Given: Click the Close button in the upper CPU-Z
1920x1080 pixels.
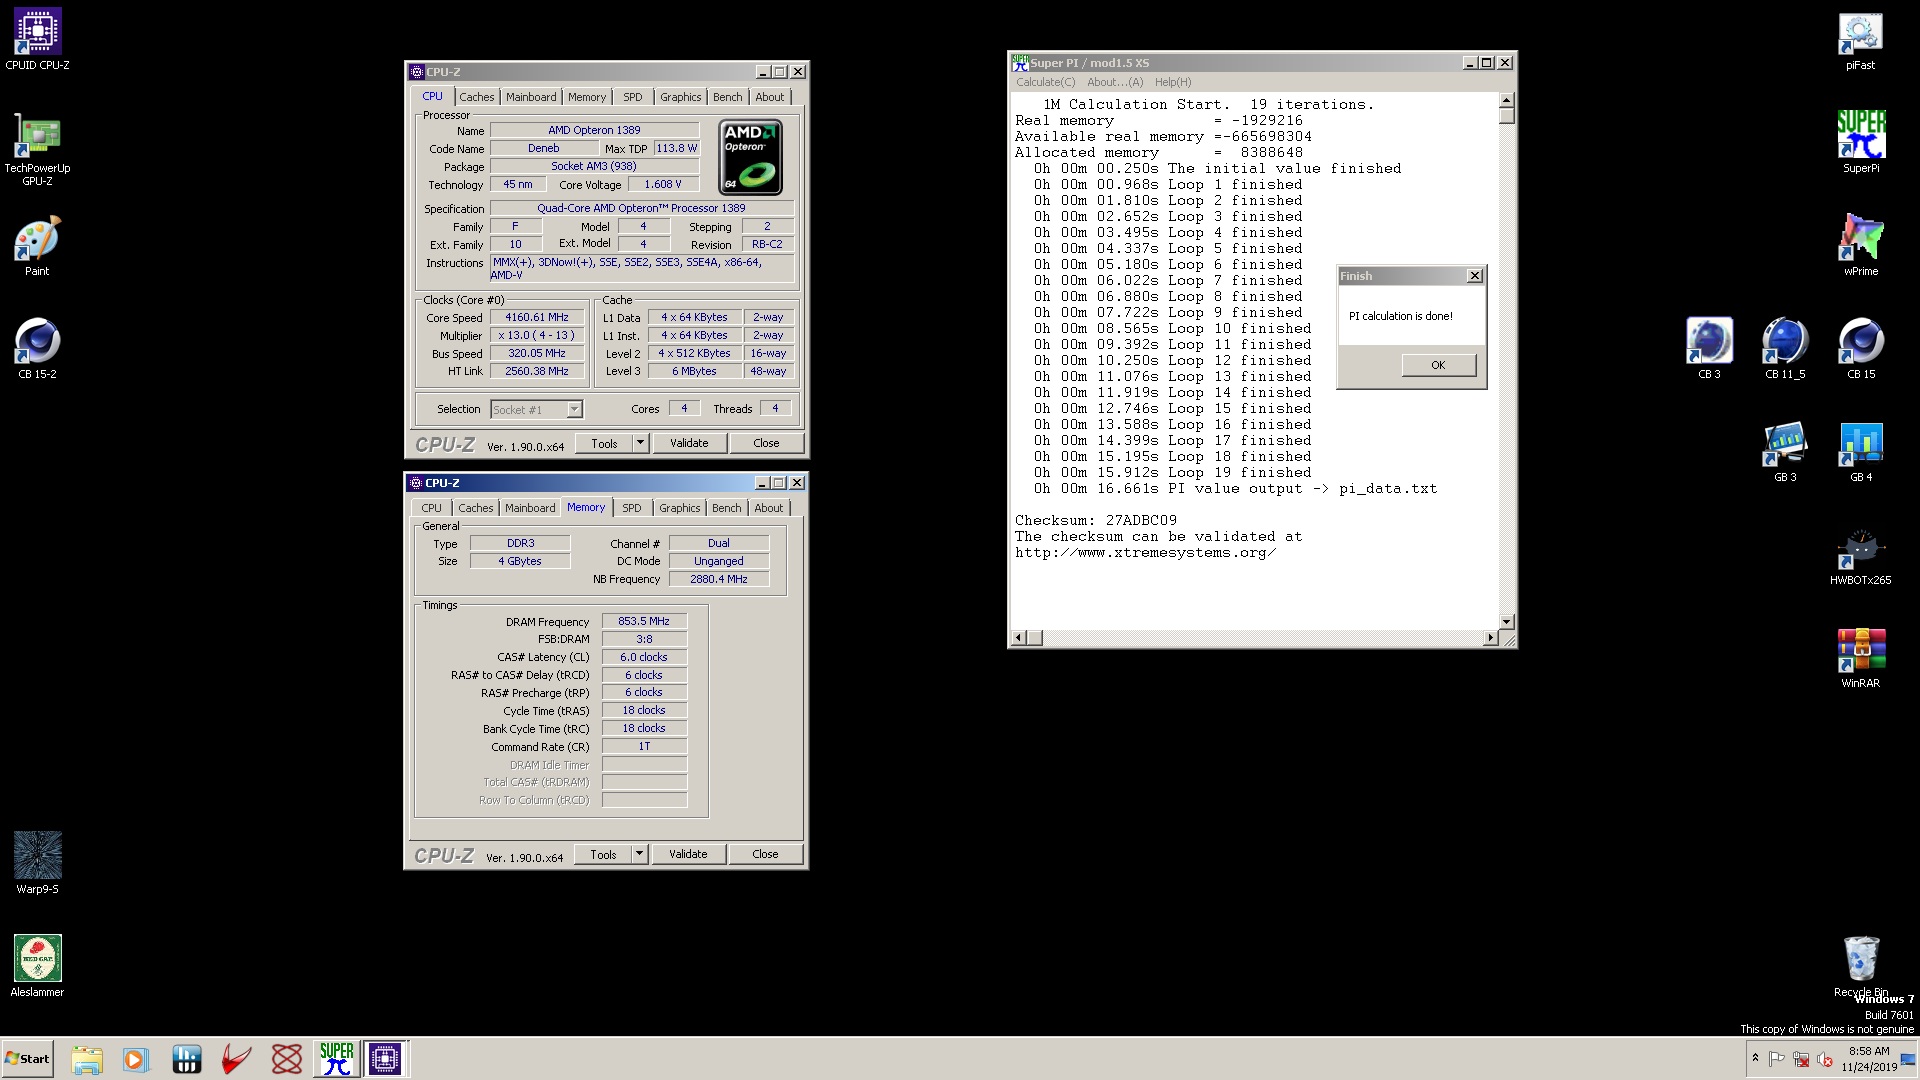Looking at the screenshot, I should click(766, 443).
